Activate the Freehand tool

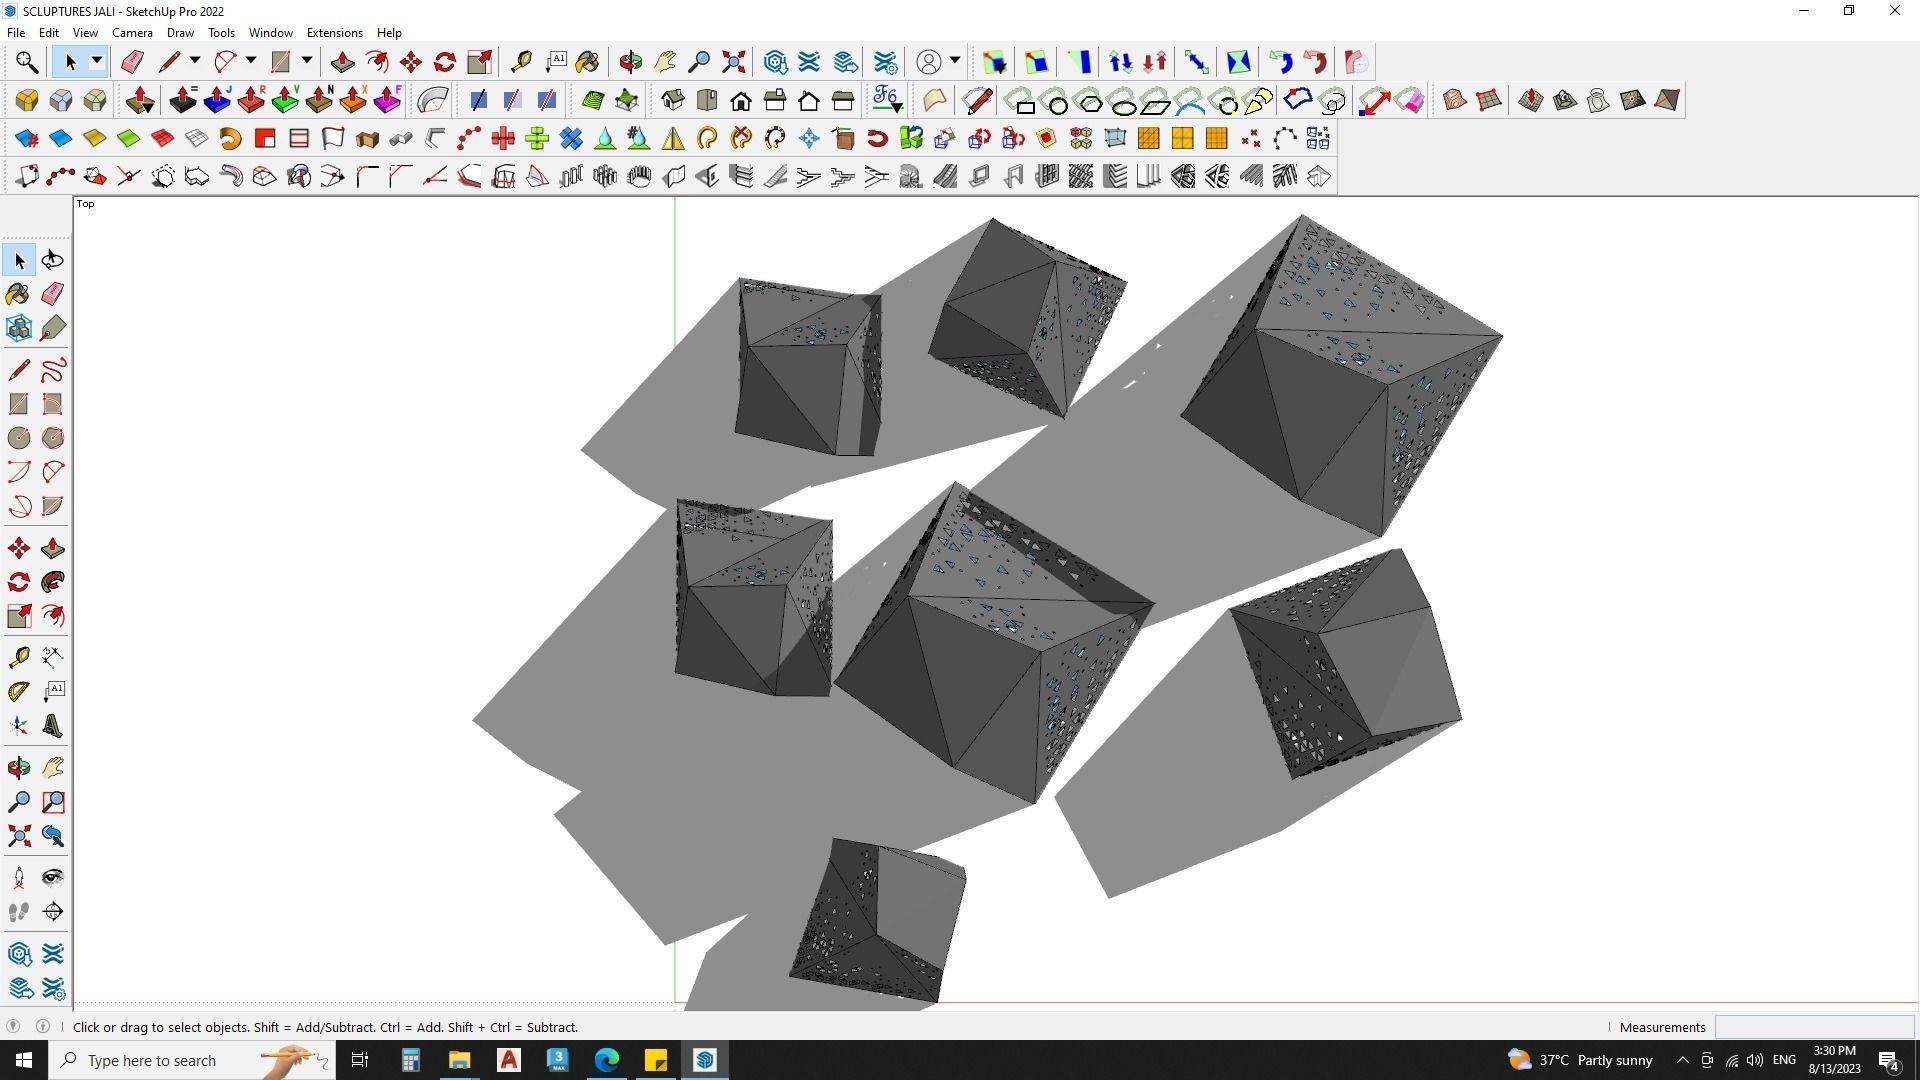53,370
